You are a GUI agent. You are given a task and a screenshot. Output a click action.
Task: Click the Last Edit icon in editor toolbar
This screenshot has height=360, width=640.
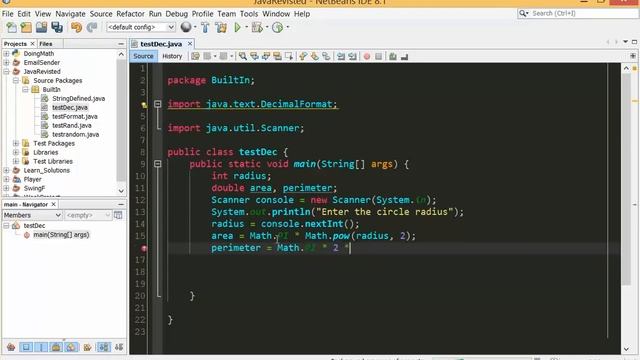pos(196,56)
